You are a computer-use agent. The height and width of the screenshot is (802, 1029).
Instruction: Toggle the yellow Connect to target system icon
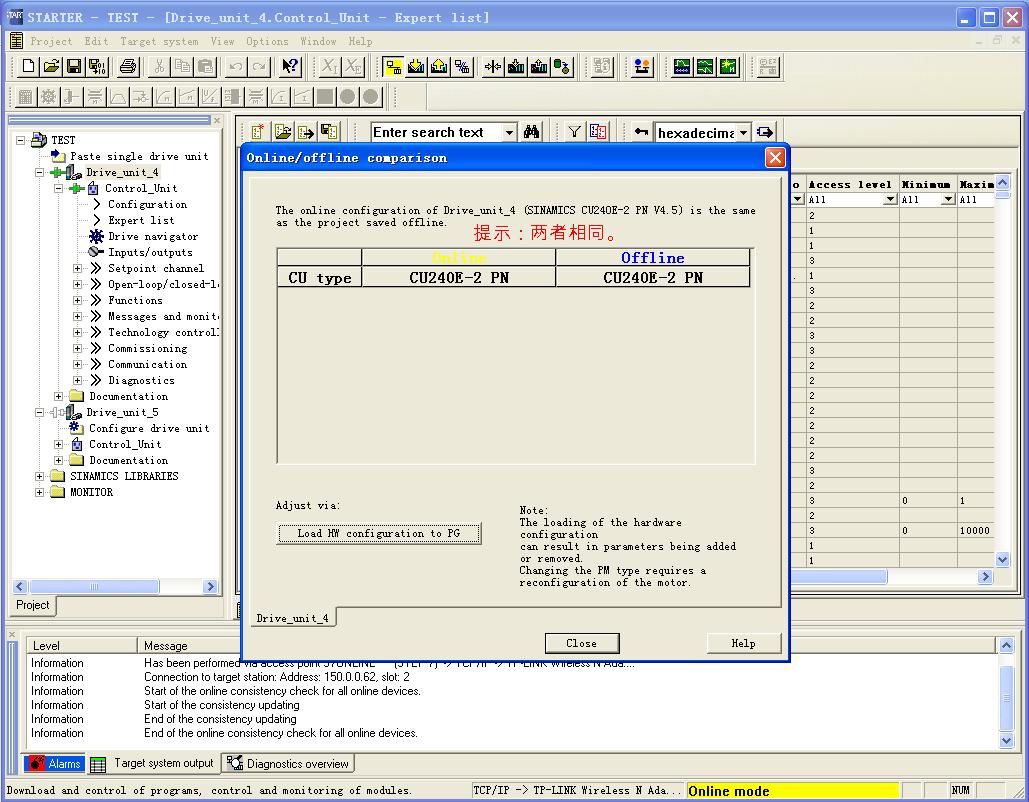[393, 66]
